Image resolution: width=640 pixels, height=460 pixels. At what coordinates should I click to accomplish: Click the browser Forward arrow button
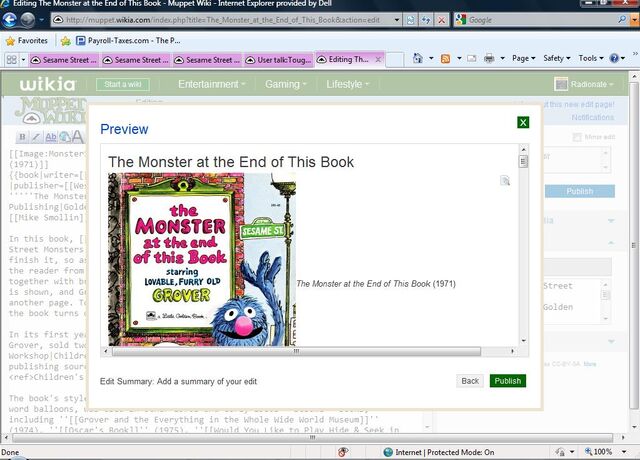pos(28,20)
